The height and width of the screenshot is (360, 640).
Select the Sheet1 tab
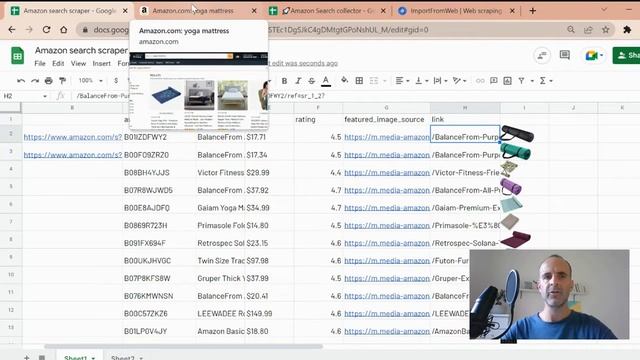(76, 358)
